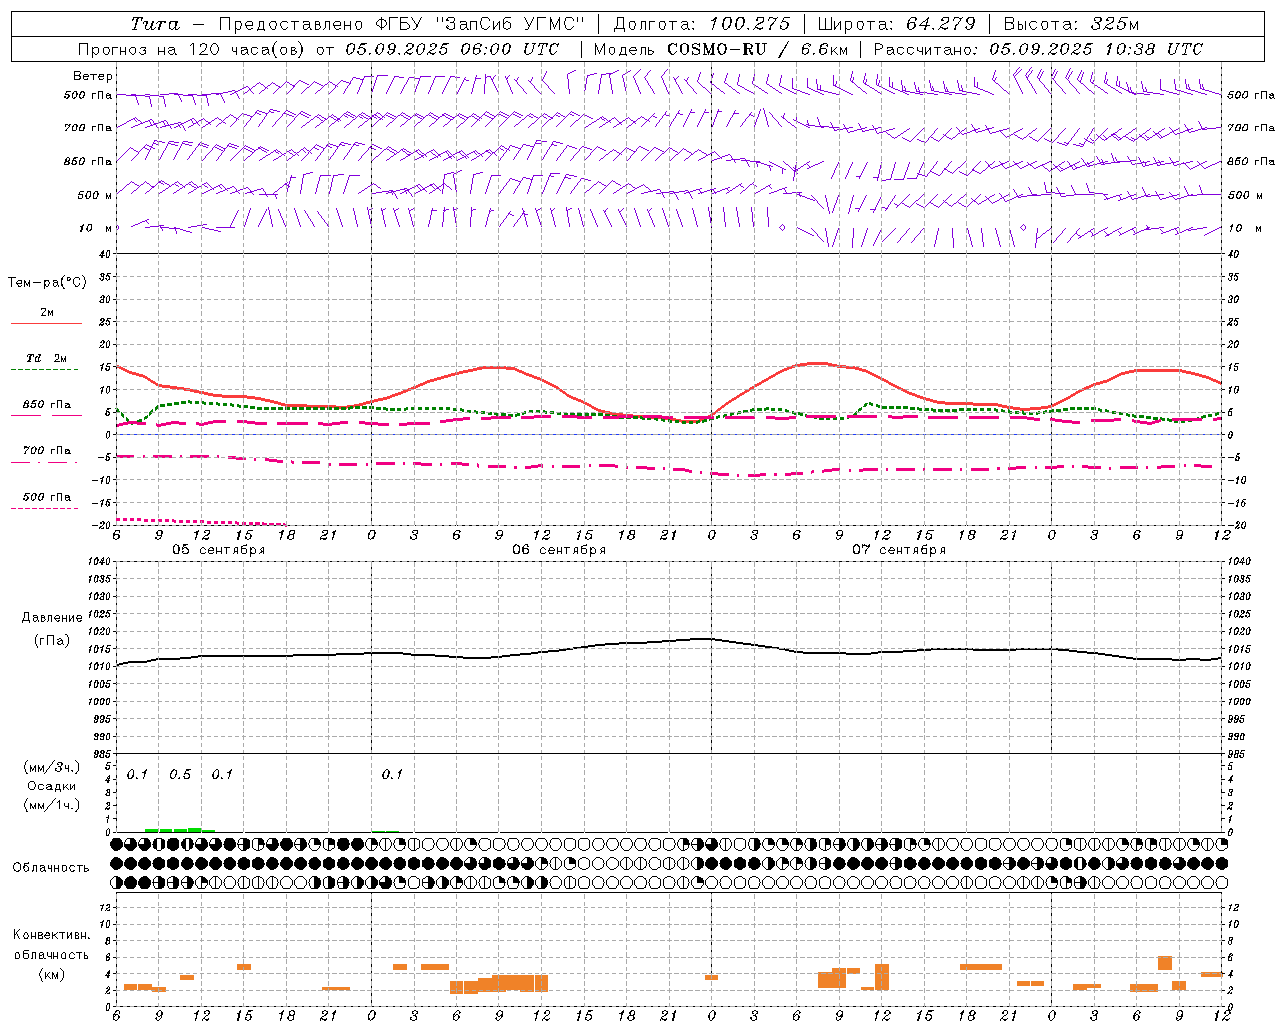
Task: Click the "850 гПа" wind level label on left
Action: (x=88, y=161)
